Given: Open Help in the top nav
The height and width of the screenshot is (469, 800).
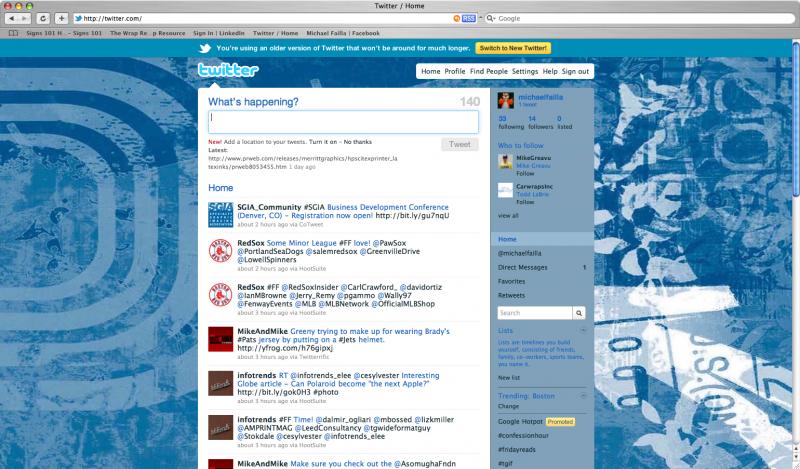Looking at the screenshot, I should 550,71.
